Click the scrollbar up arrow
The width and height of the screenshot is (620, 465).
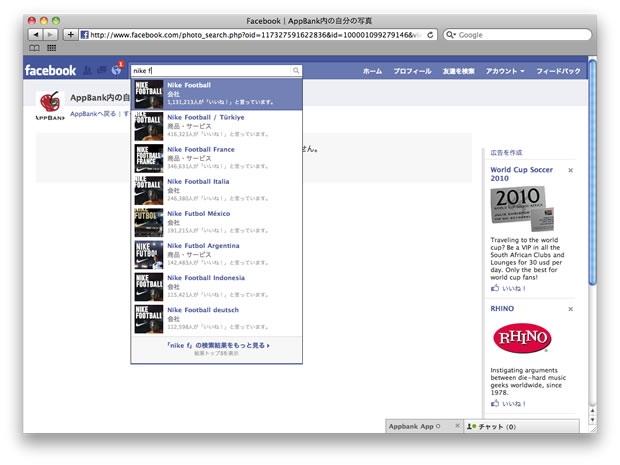coord(592,411)
